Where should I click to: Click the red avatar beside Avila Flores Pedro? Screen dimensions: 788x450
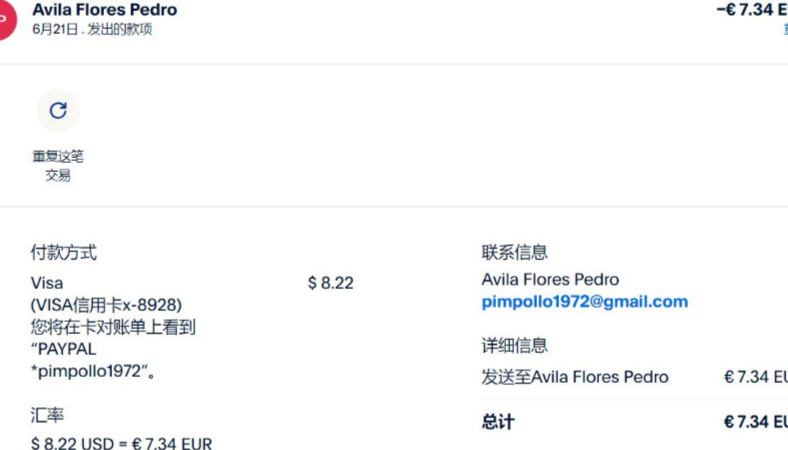5,20
